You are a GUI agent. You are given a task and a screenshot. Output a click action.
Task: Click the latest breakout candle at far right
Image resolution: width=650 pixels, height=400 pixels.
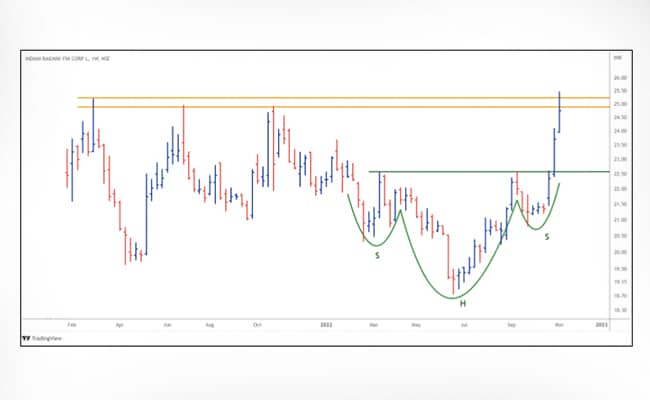coord(560,108)
